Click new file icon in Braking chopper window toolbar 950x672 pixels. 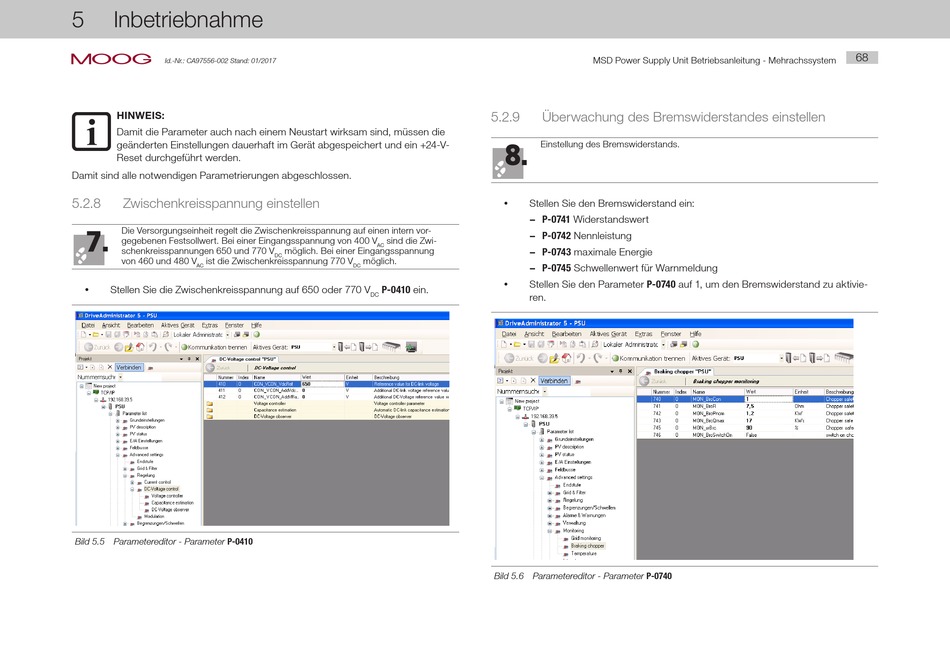click(503, 344)
